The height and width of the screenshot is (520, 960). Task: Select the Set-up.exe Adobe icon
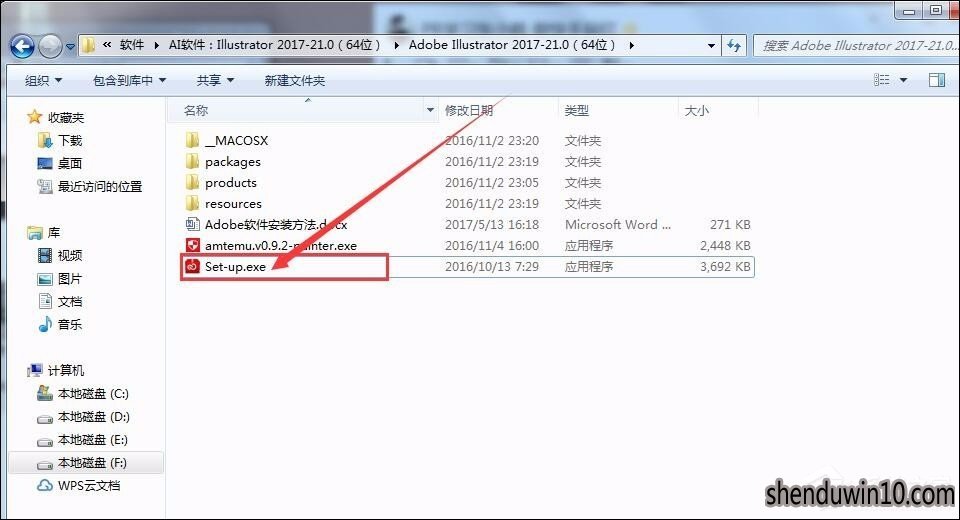point(192,266)
